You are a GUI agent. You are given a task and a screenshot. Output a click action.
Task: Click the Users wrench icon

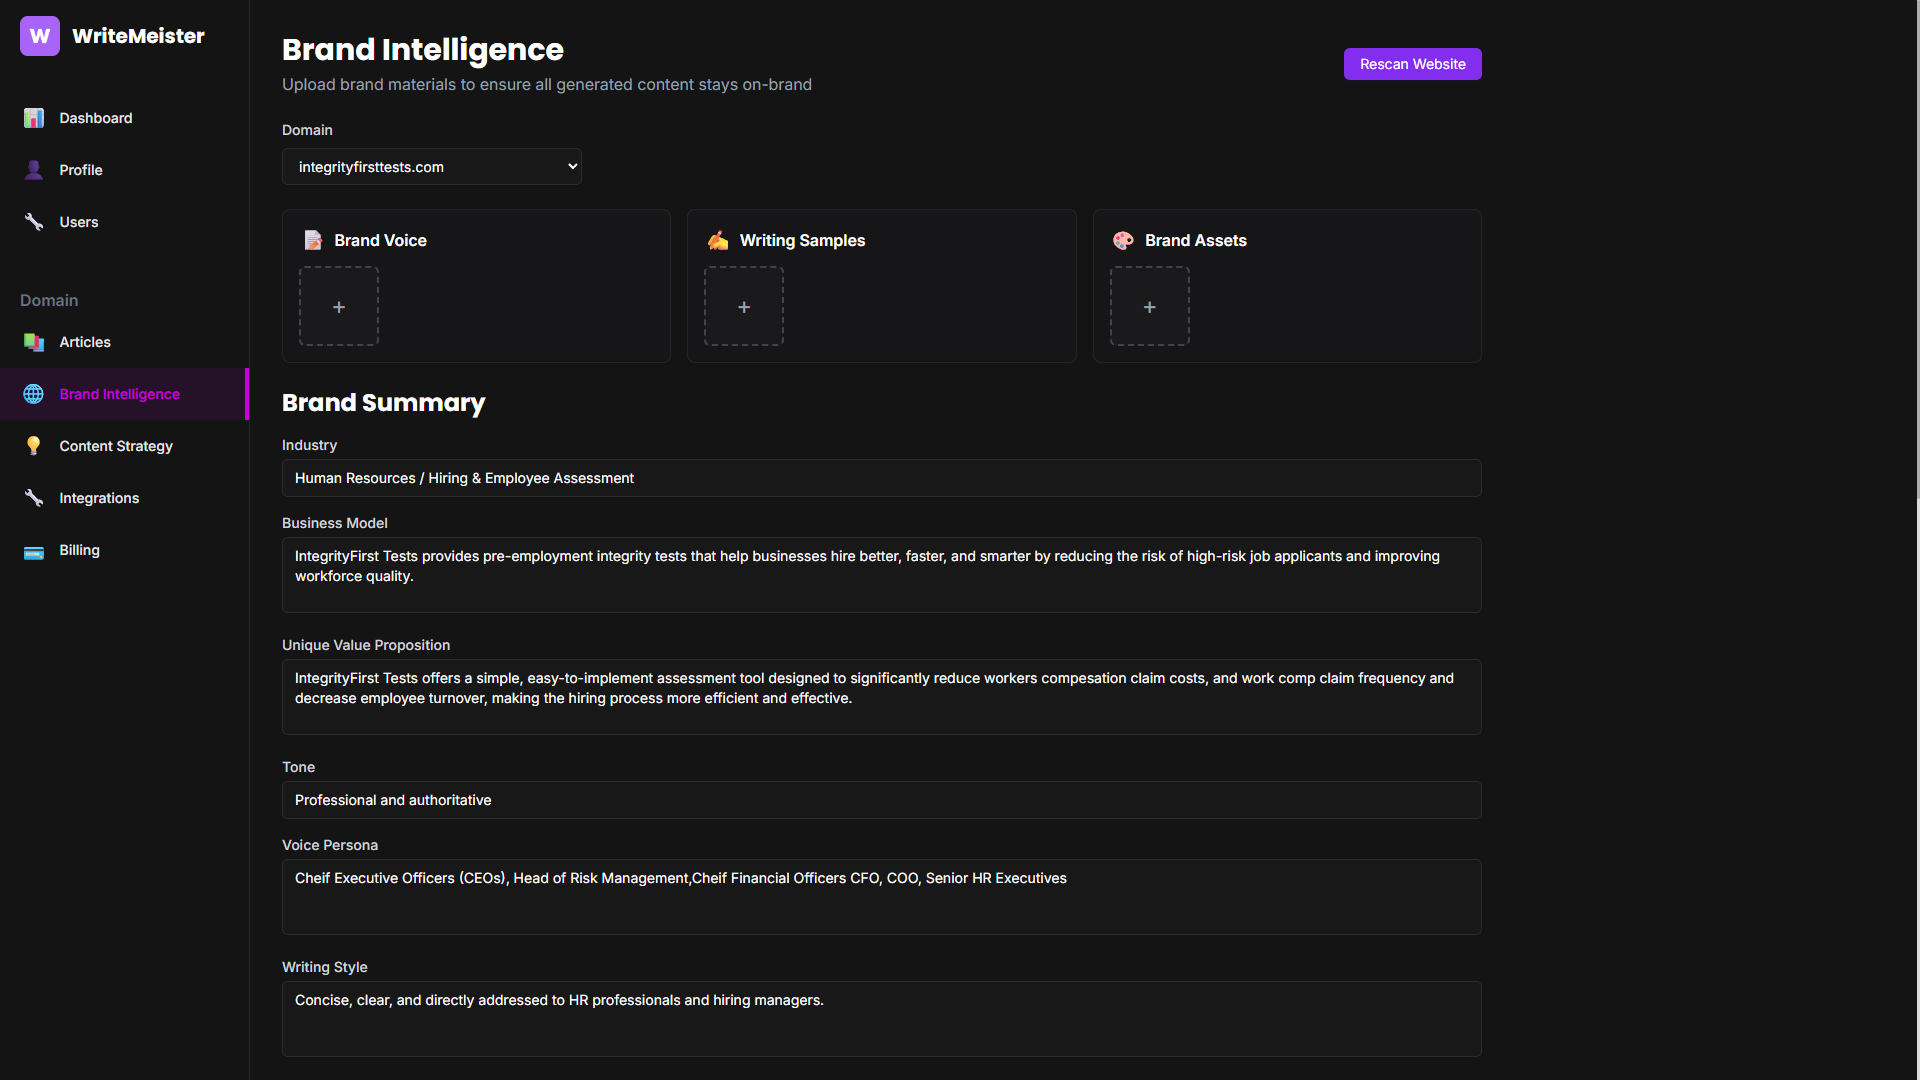(34, 222)
